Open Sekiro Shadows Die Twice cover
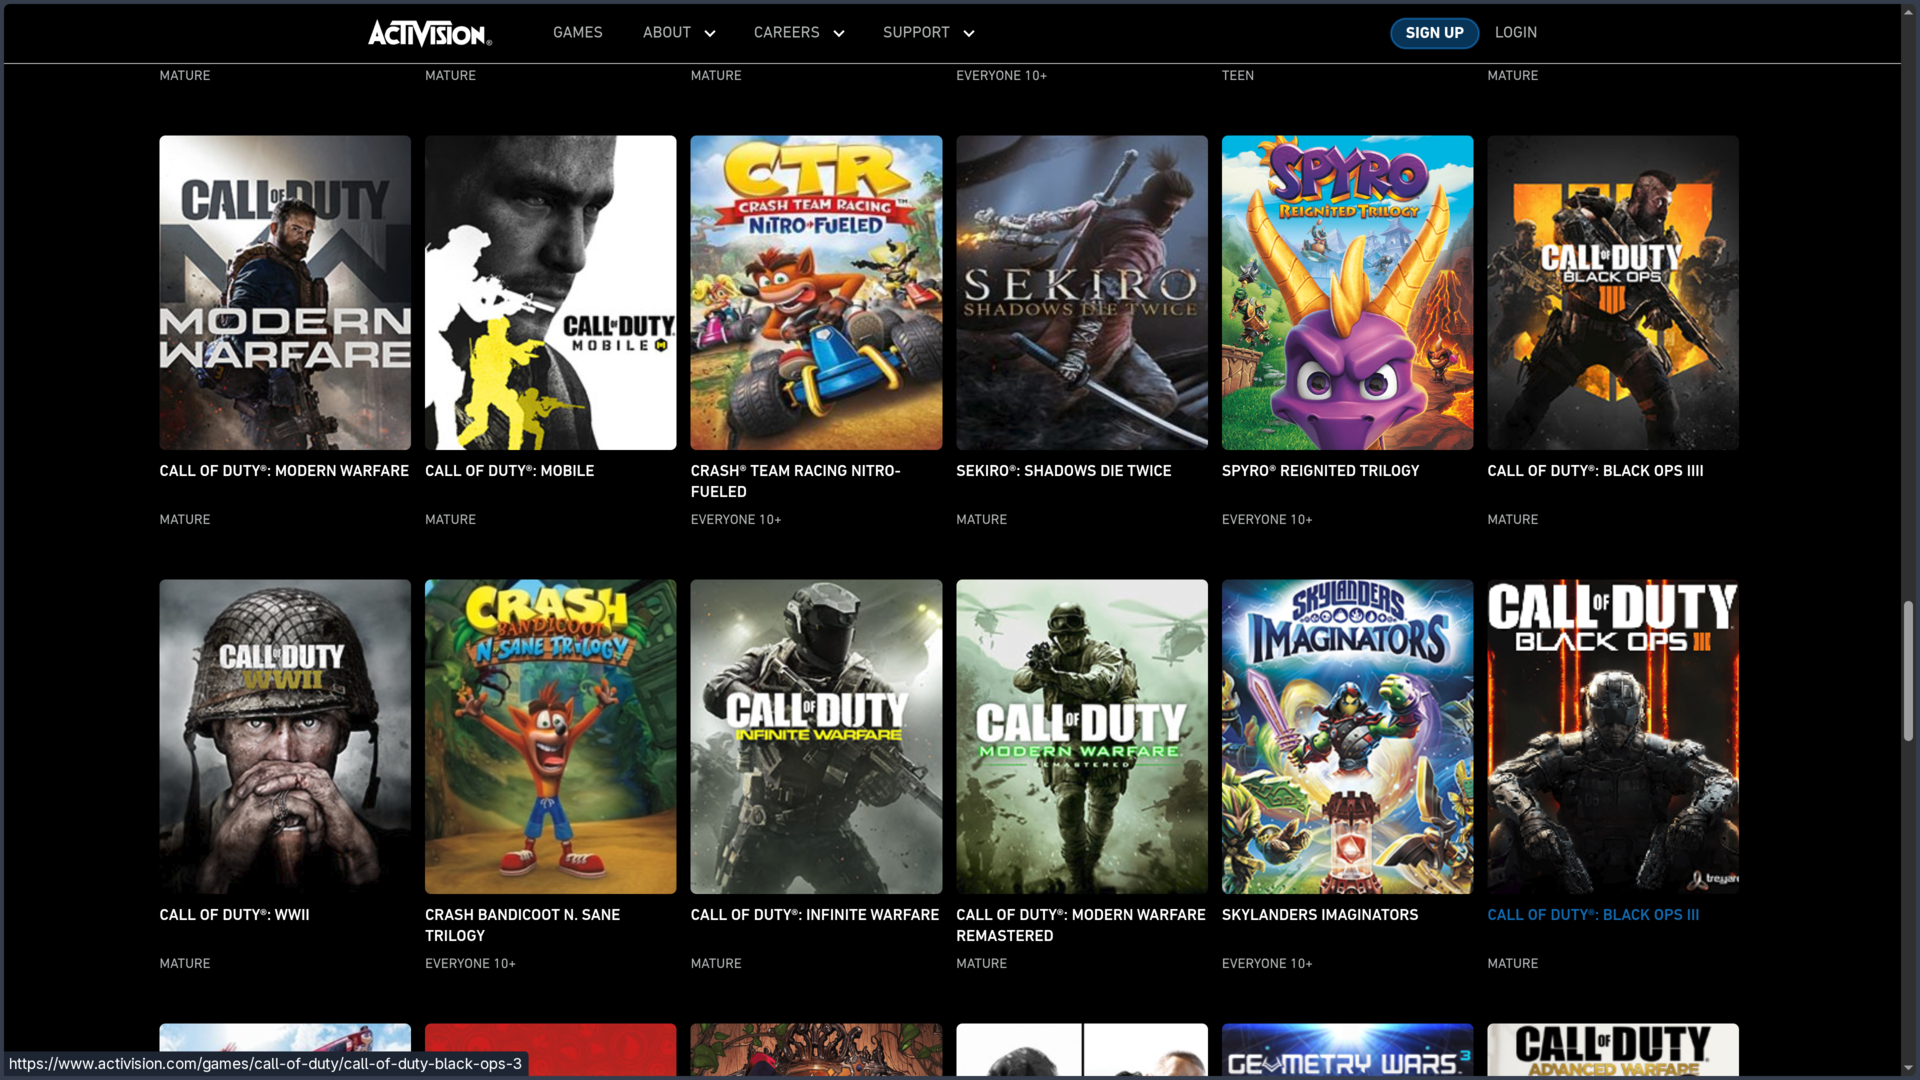The width and height of the screenshot is (1920, 1080). [x=1082, y=293]
